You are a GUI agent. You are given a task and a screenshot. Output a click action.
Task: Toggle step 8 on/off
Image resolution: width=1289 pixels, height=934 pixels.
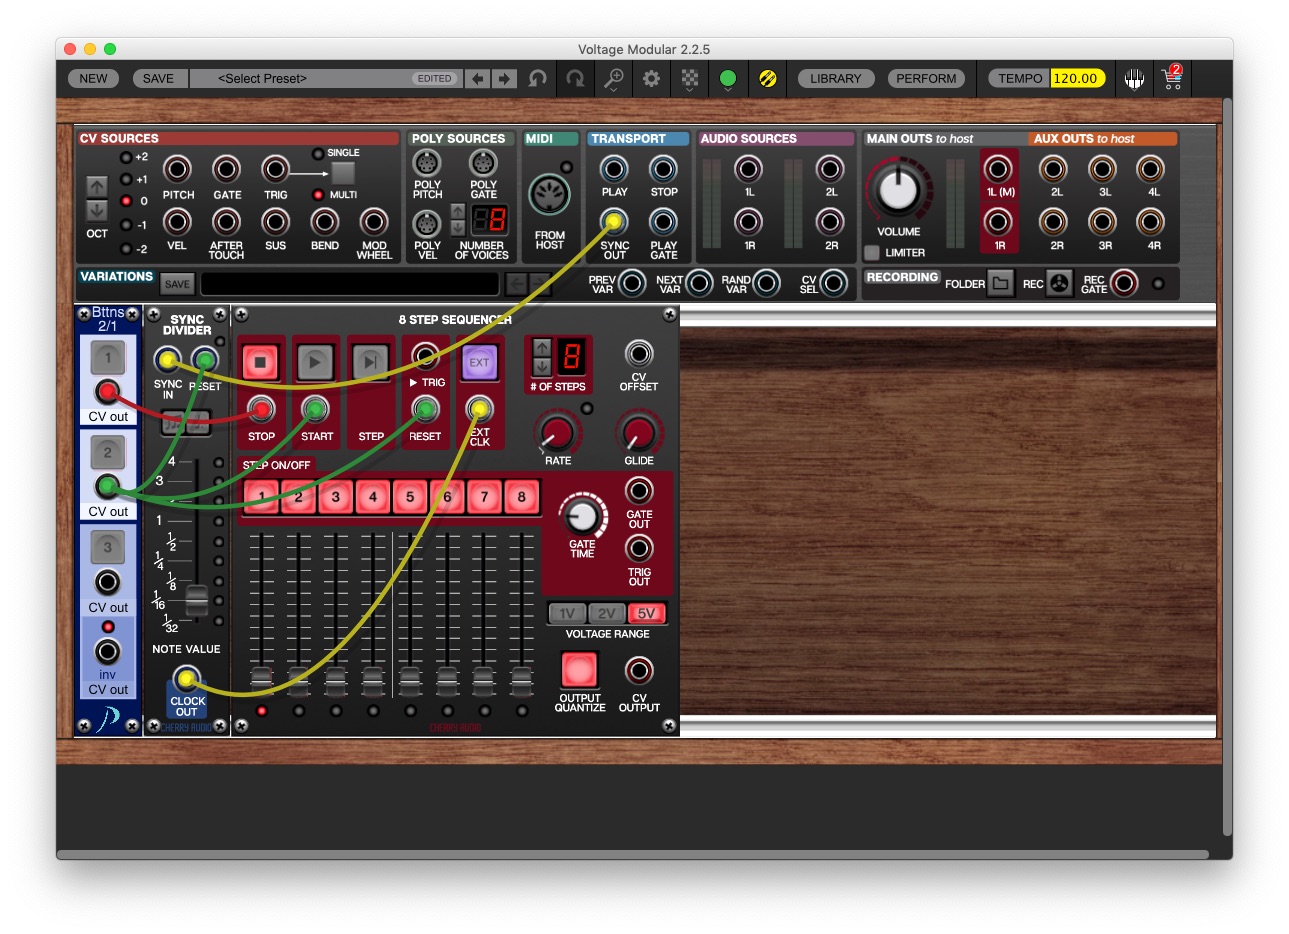click(x=521, y=496)
